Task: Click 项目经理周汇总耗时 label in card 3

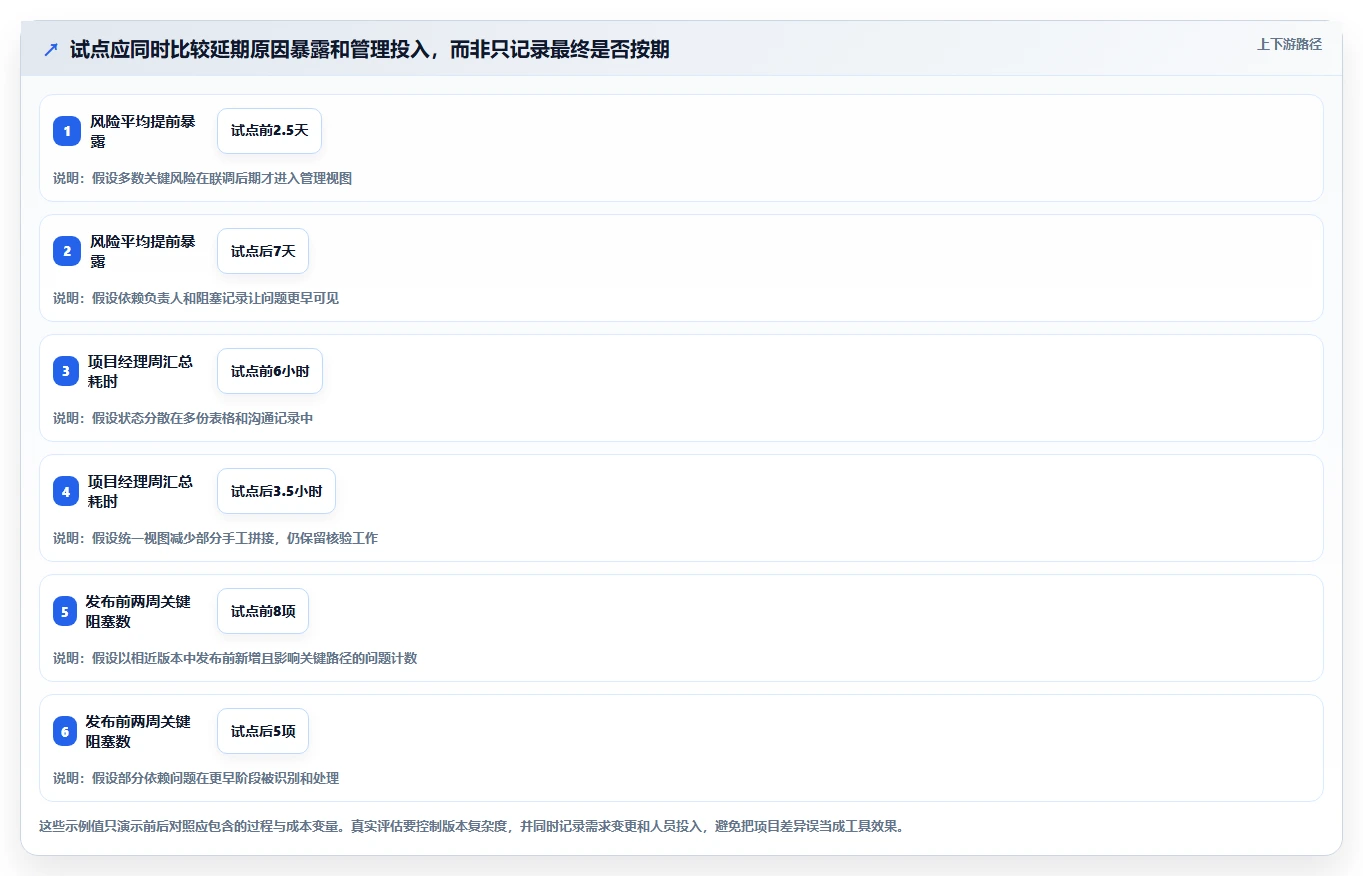Action: click(x=141, y=371)
